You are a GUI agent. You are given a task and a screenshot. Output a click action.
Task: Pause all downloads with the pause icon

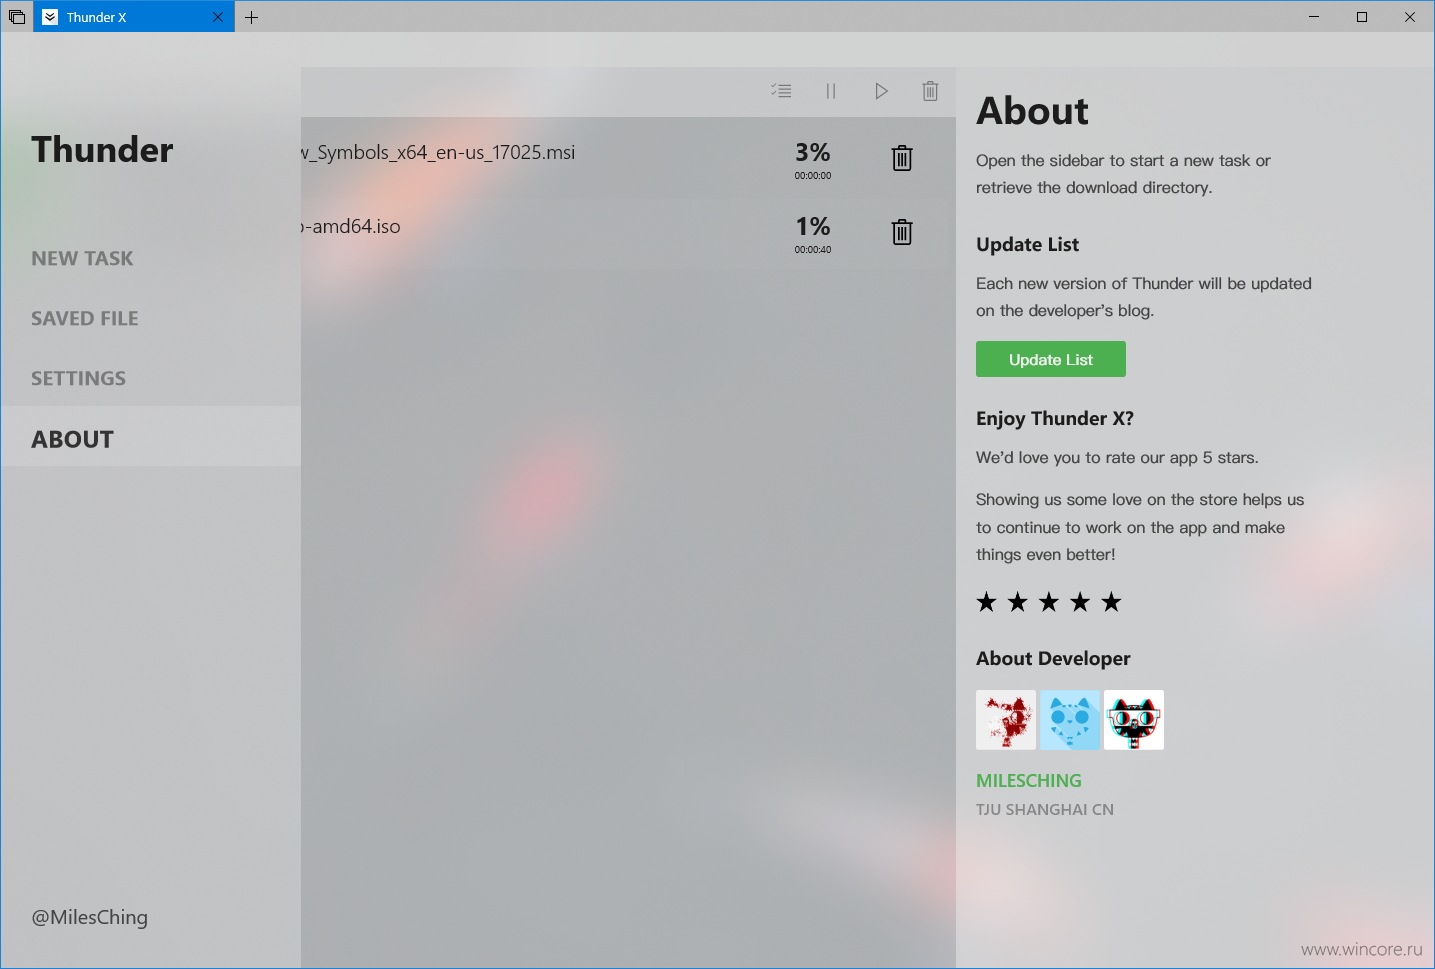[x=831, y=91]
